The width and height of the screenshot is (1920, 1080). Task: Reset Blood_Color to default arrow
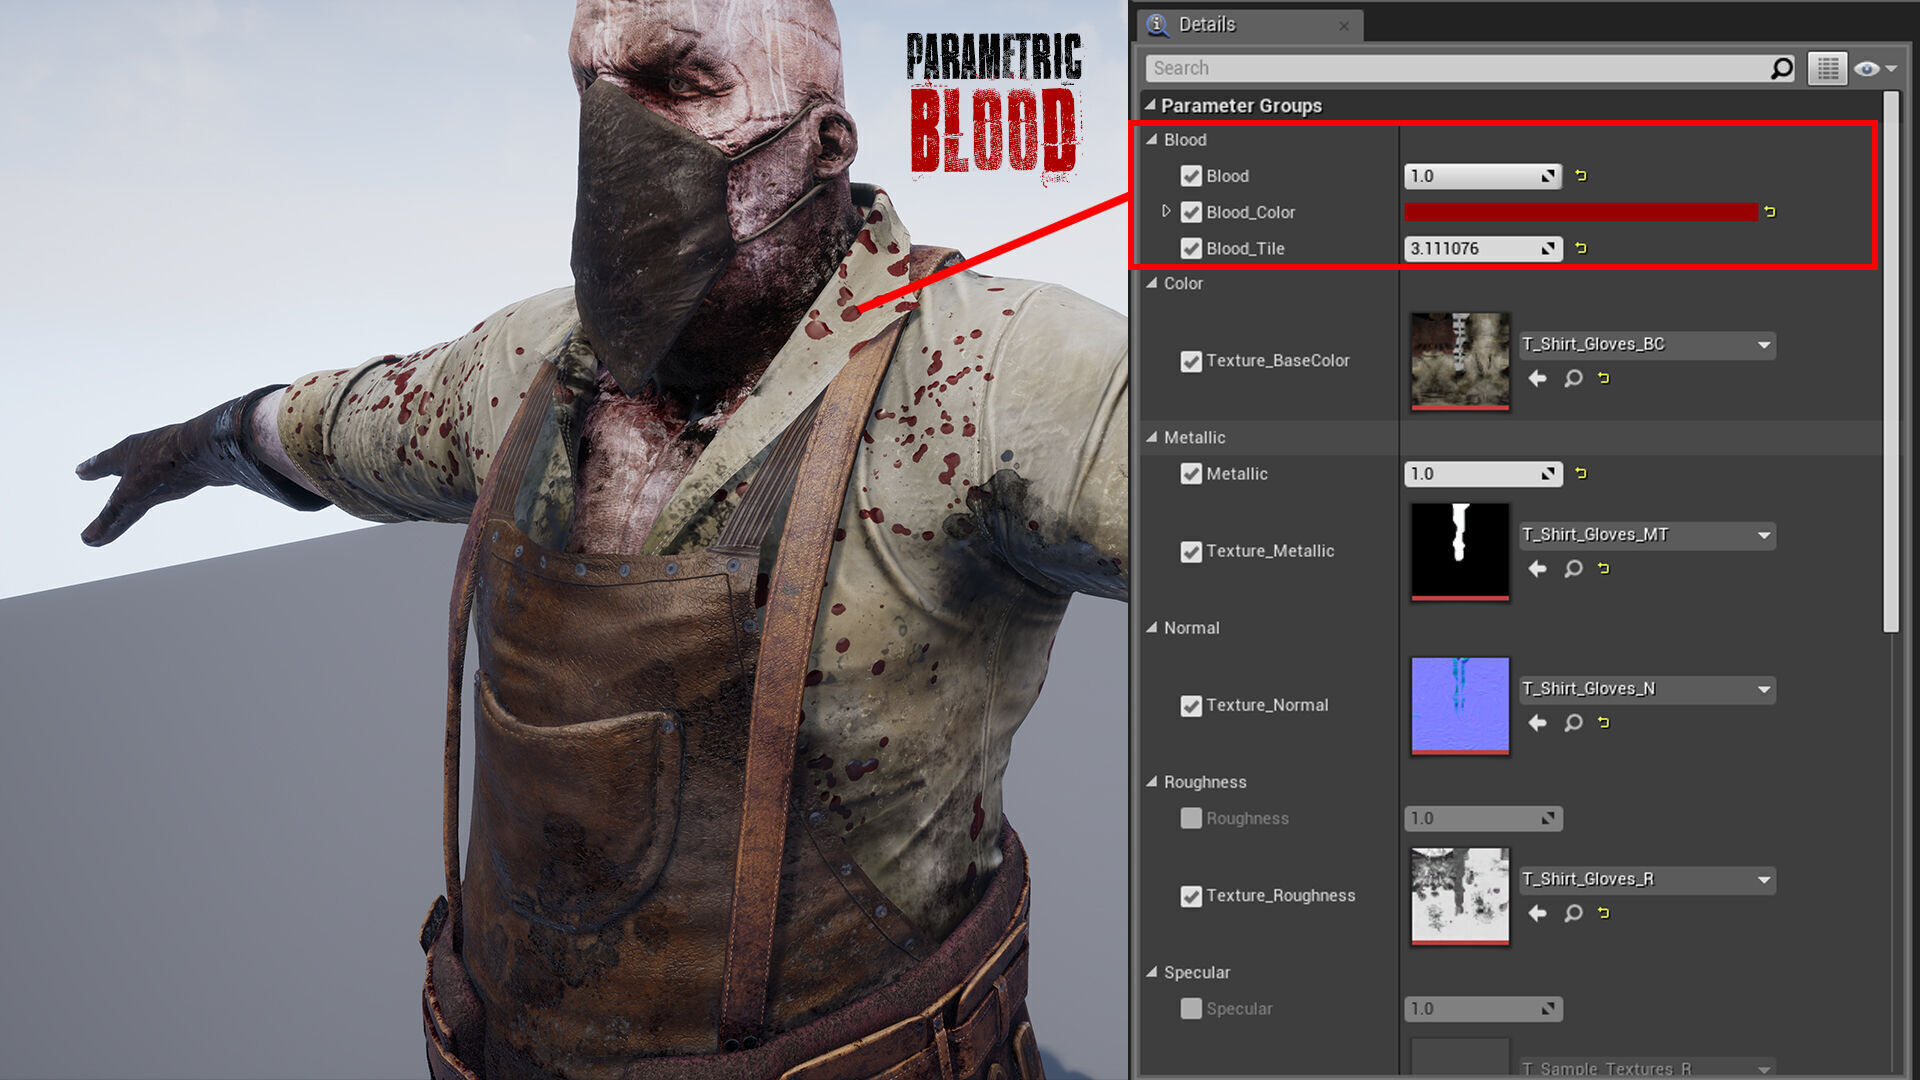pyautogui.click(x=1770, y=211)
